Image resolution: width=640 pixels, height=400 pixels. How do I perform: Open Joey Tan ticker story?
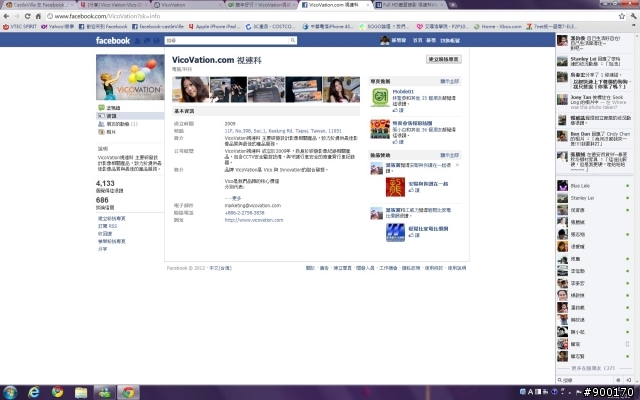tap(594, 100)
